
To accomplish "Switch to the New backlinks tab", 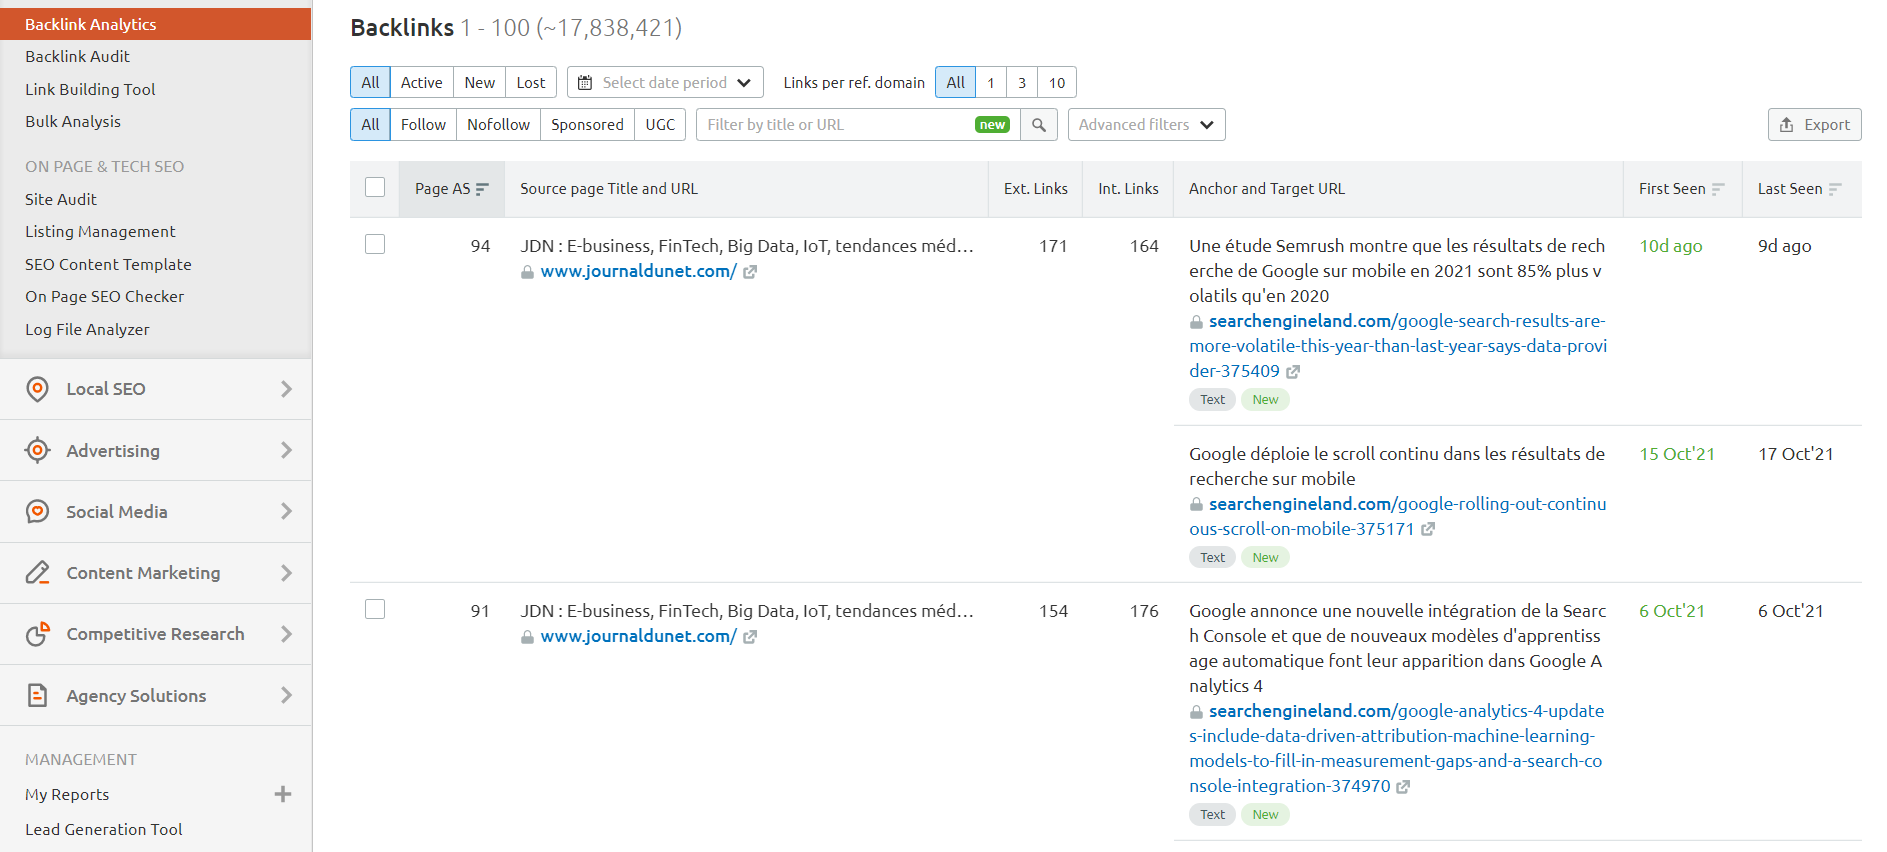I will coord(479,83).
